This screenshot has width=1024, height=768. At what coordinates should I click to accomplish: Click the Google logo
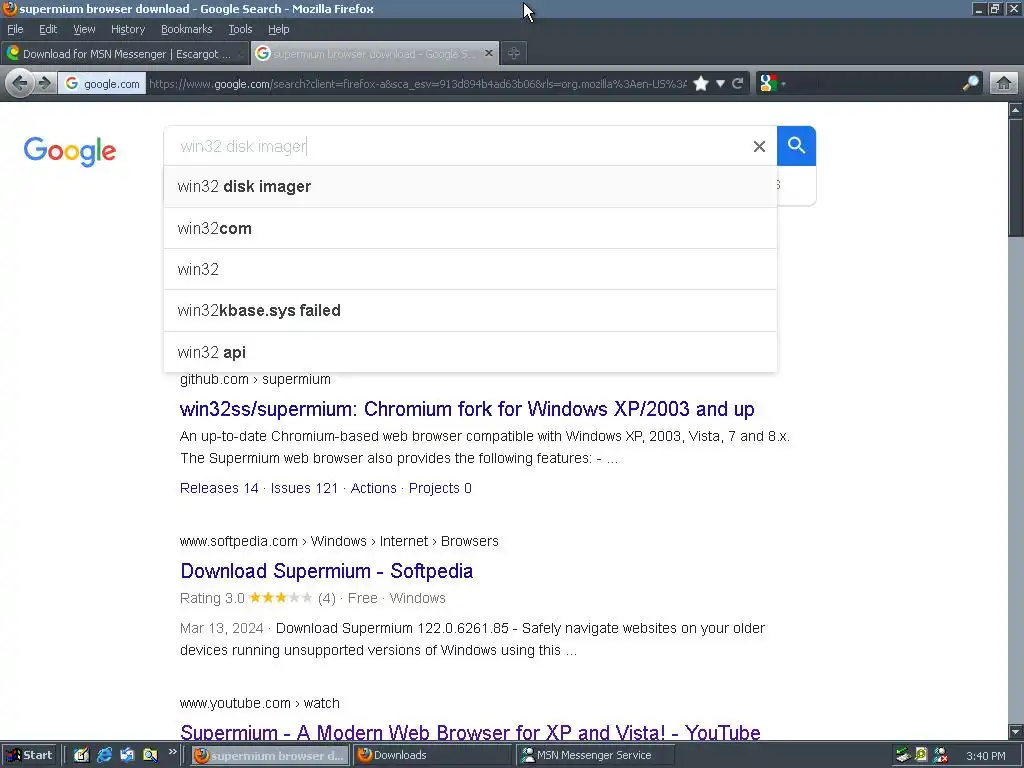[70, 151]
